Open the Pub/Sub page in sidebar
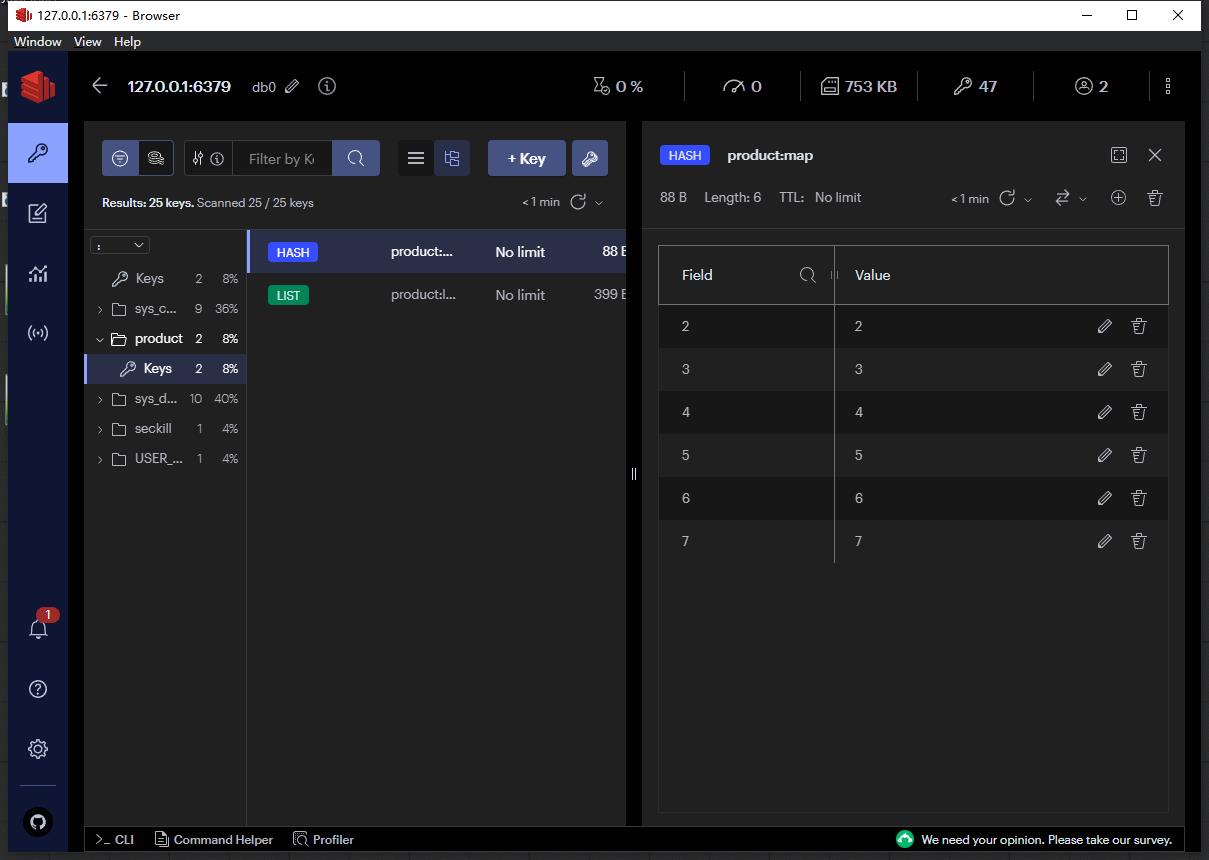 (x=38, y=333)
